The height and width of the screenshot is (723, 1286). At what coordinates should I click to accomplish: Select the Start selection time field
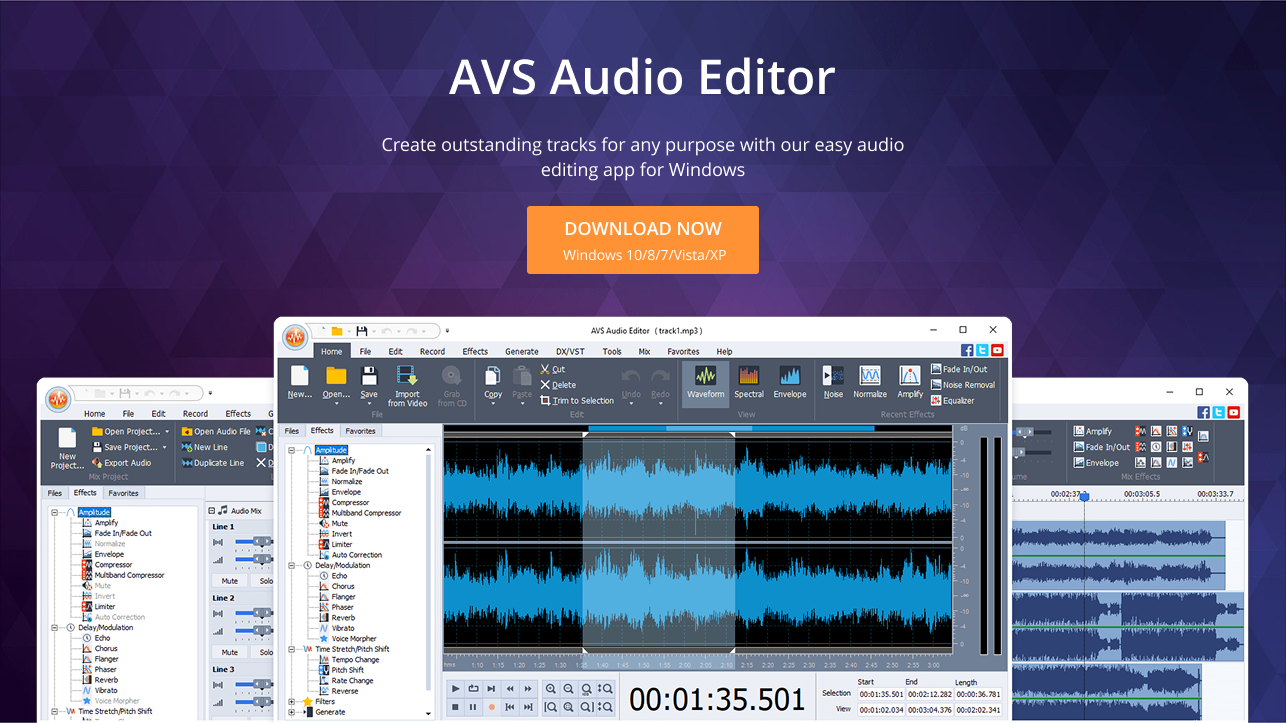coord(881,694)
